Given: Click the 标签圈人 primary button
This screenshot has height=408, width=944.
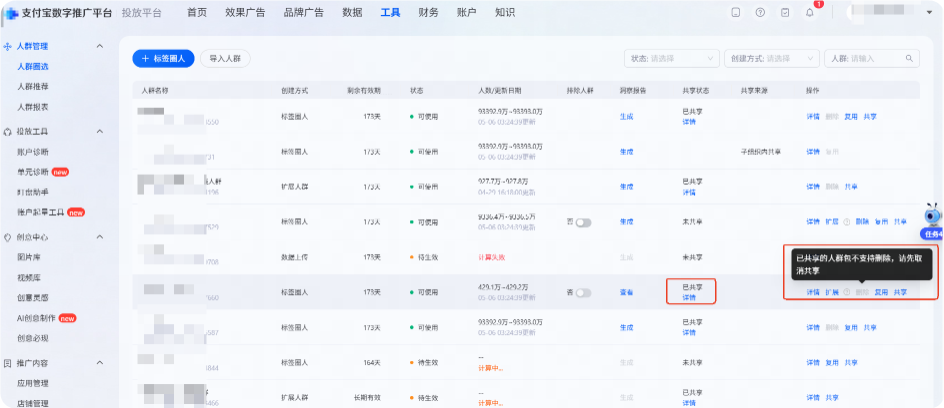Looking at the screenshot, I should (164, 58).
